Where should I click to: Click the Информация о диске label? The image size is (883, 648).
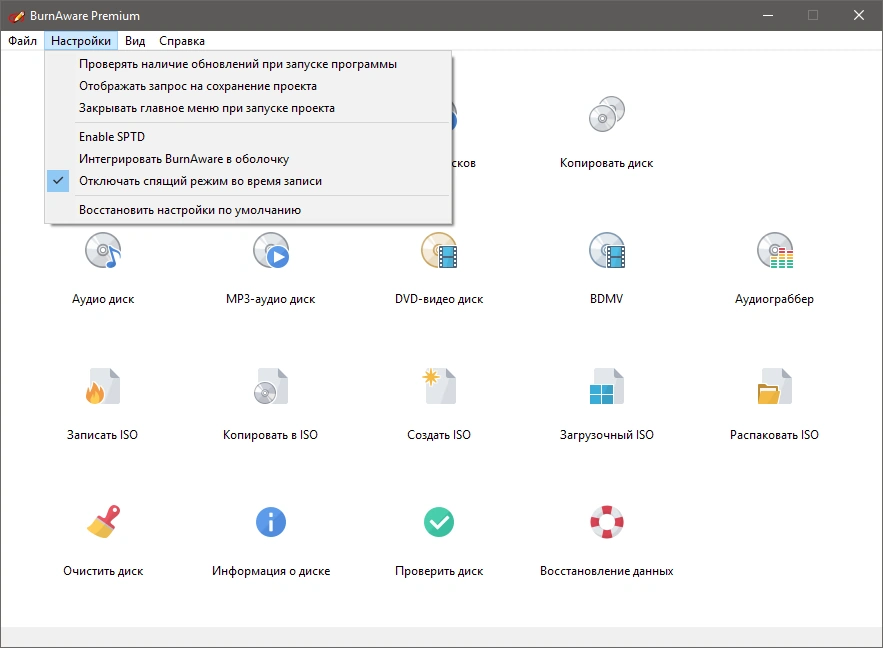point(271,571)
